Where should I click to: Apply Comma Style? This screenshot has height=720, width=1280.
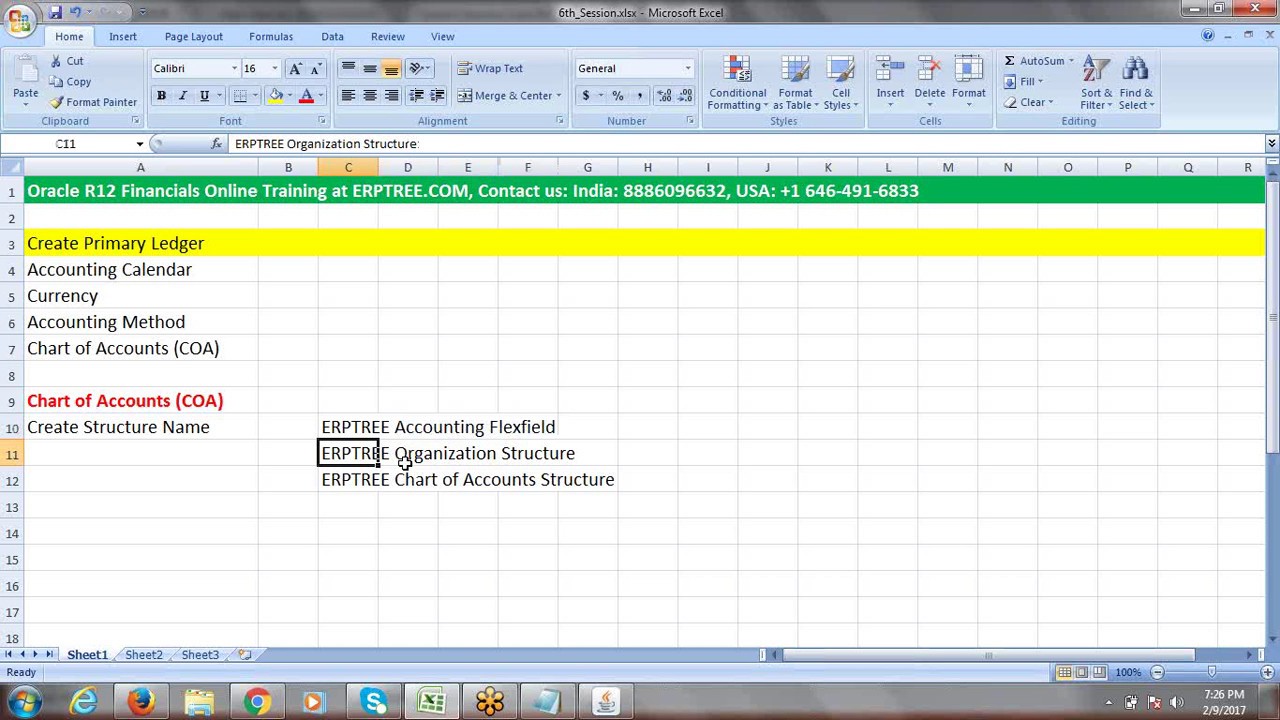(639, 96)
